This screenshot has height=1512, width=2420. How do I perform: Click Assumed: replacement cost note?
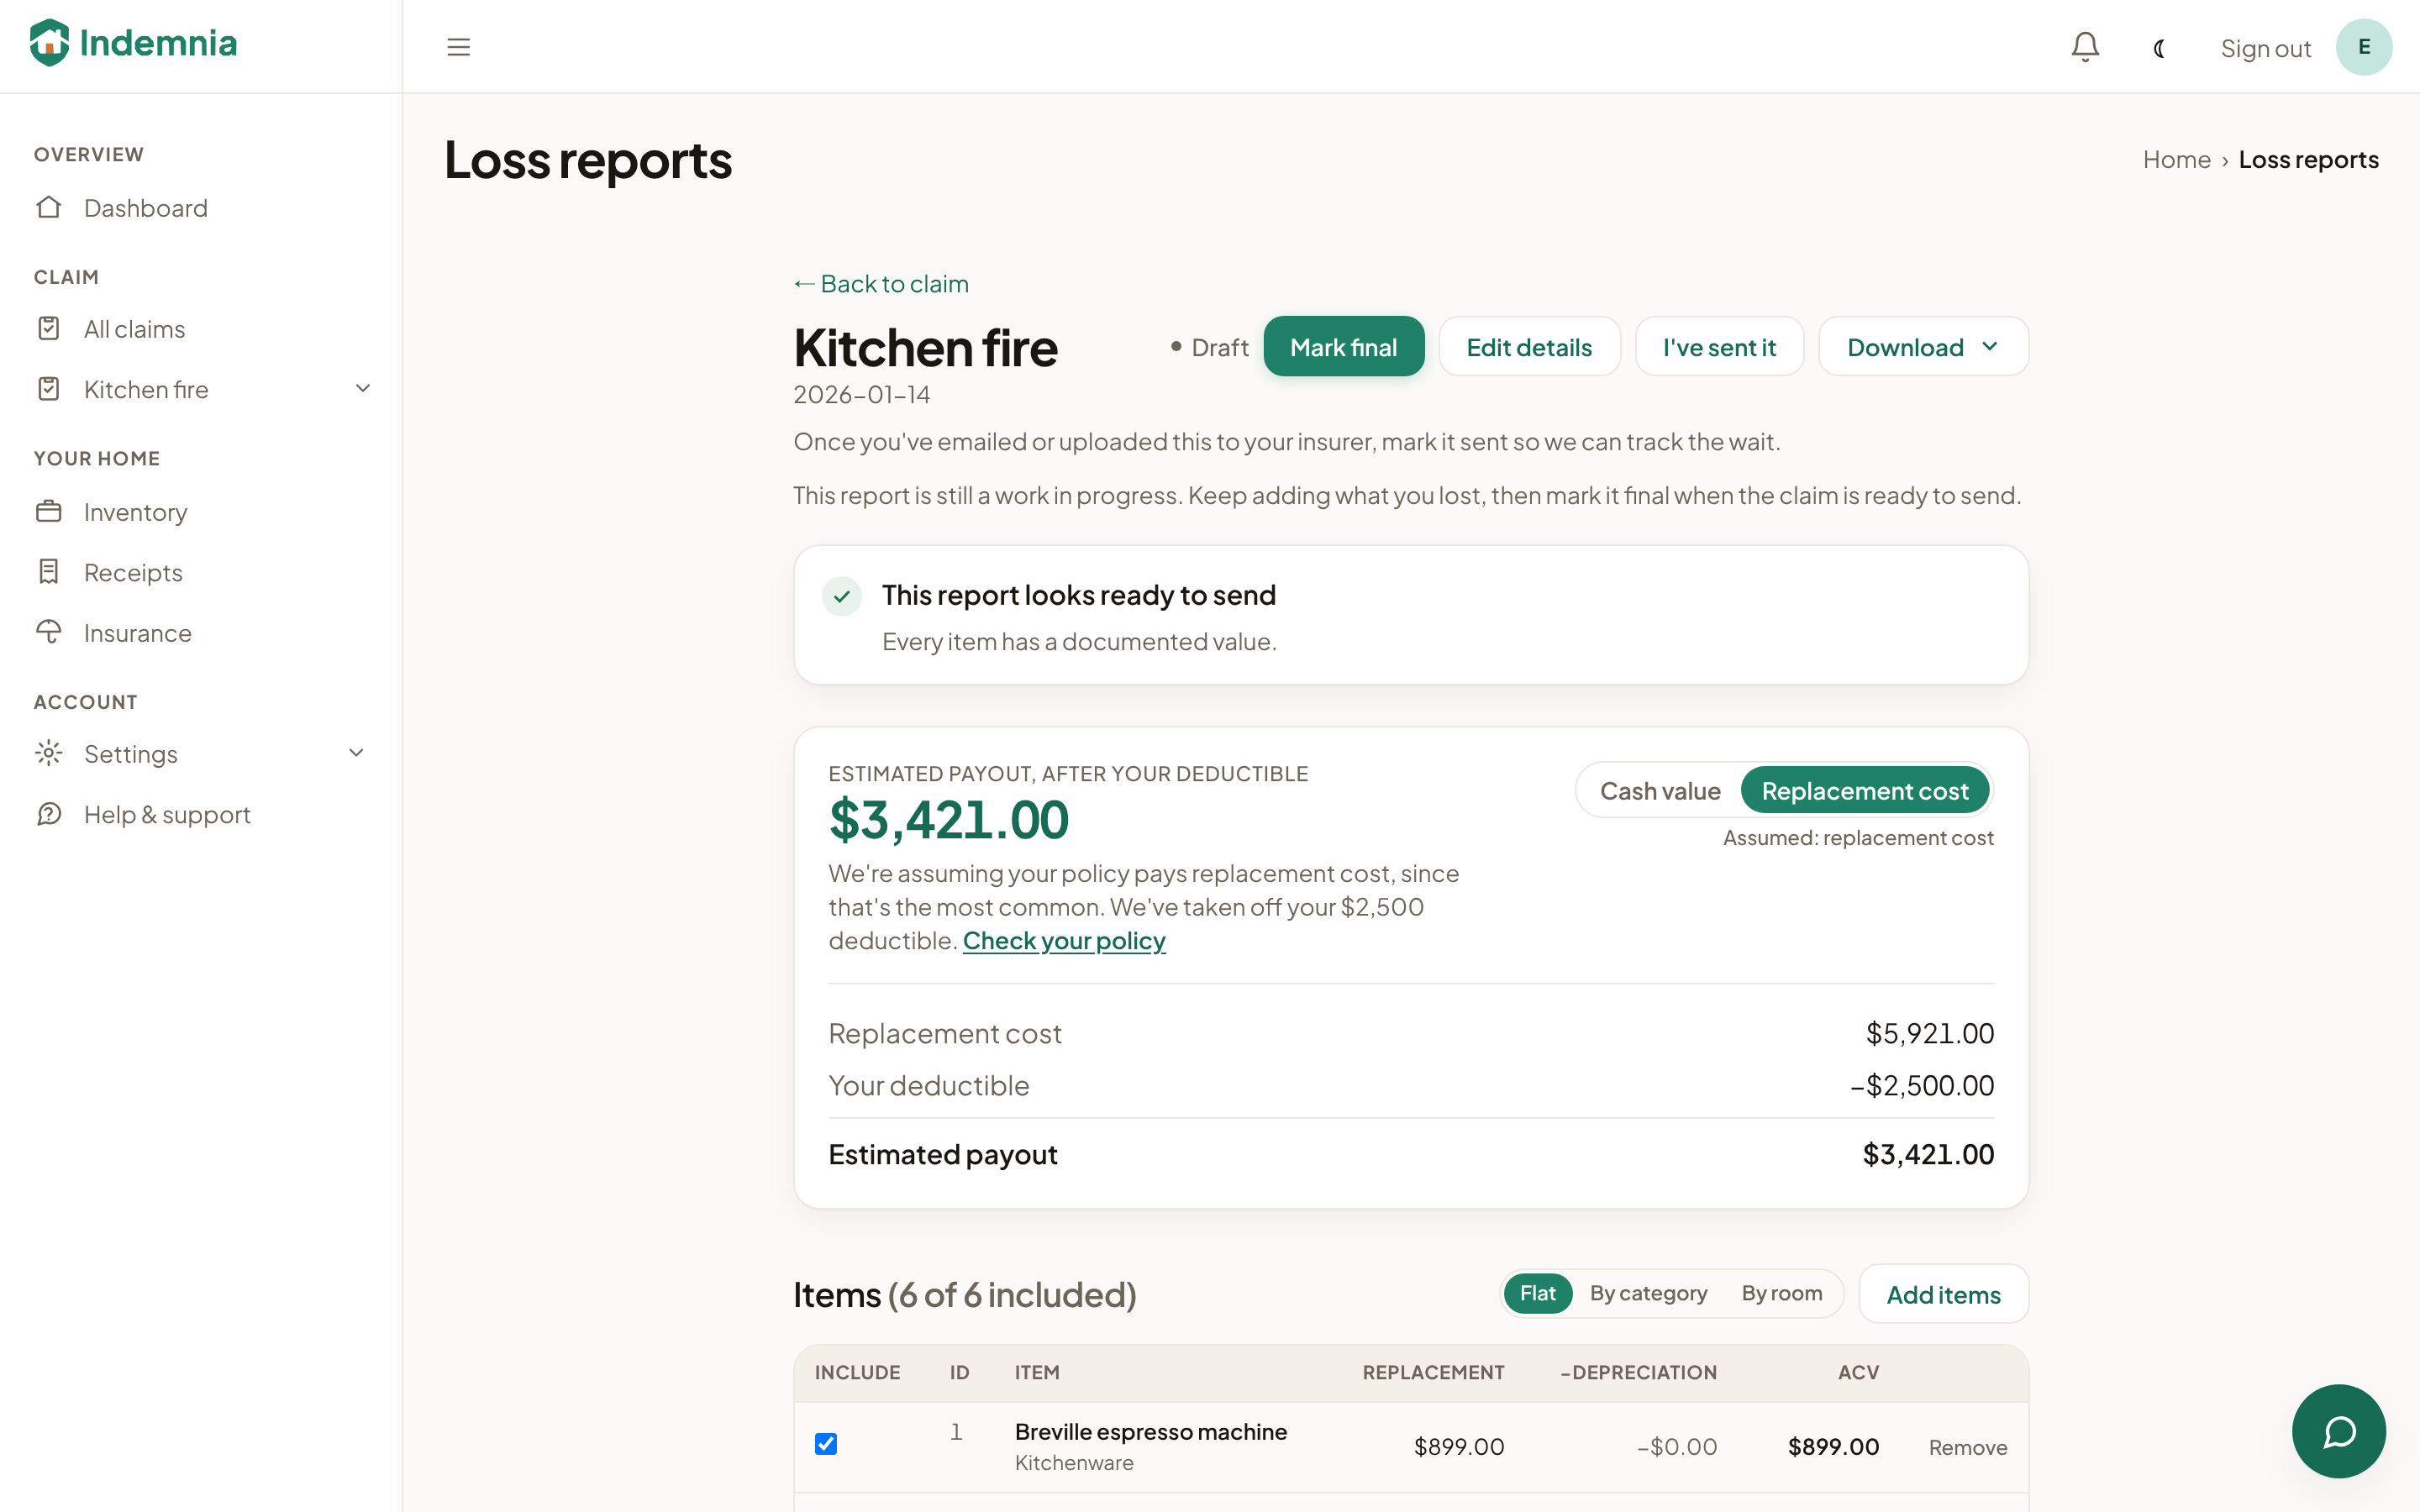coord(1857,838)
